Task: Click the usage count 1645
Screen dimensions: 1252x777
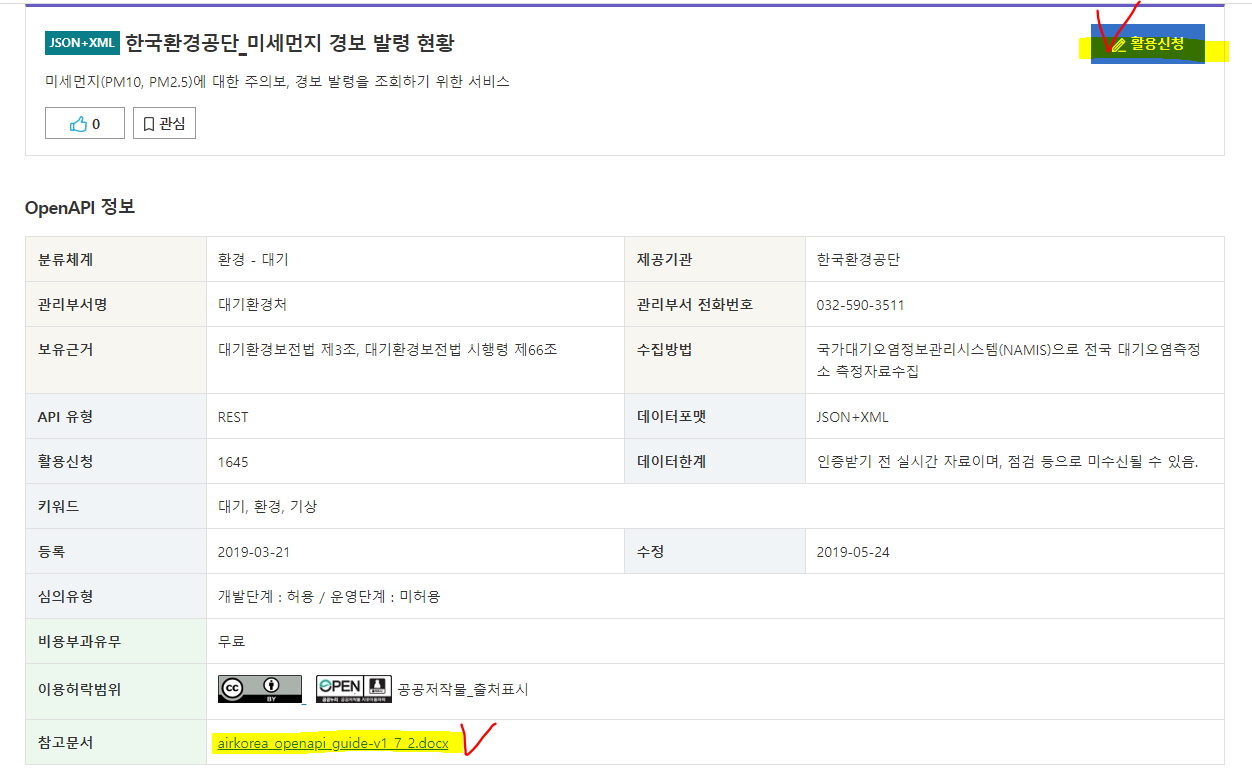Action: [233, 462]
